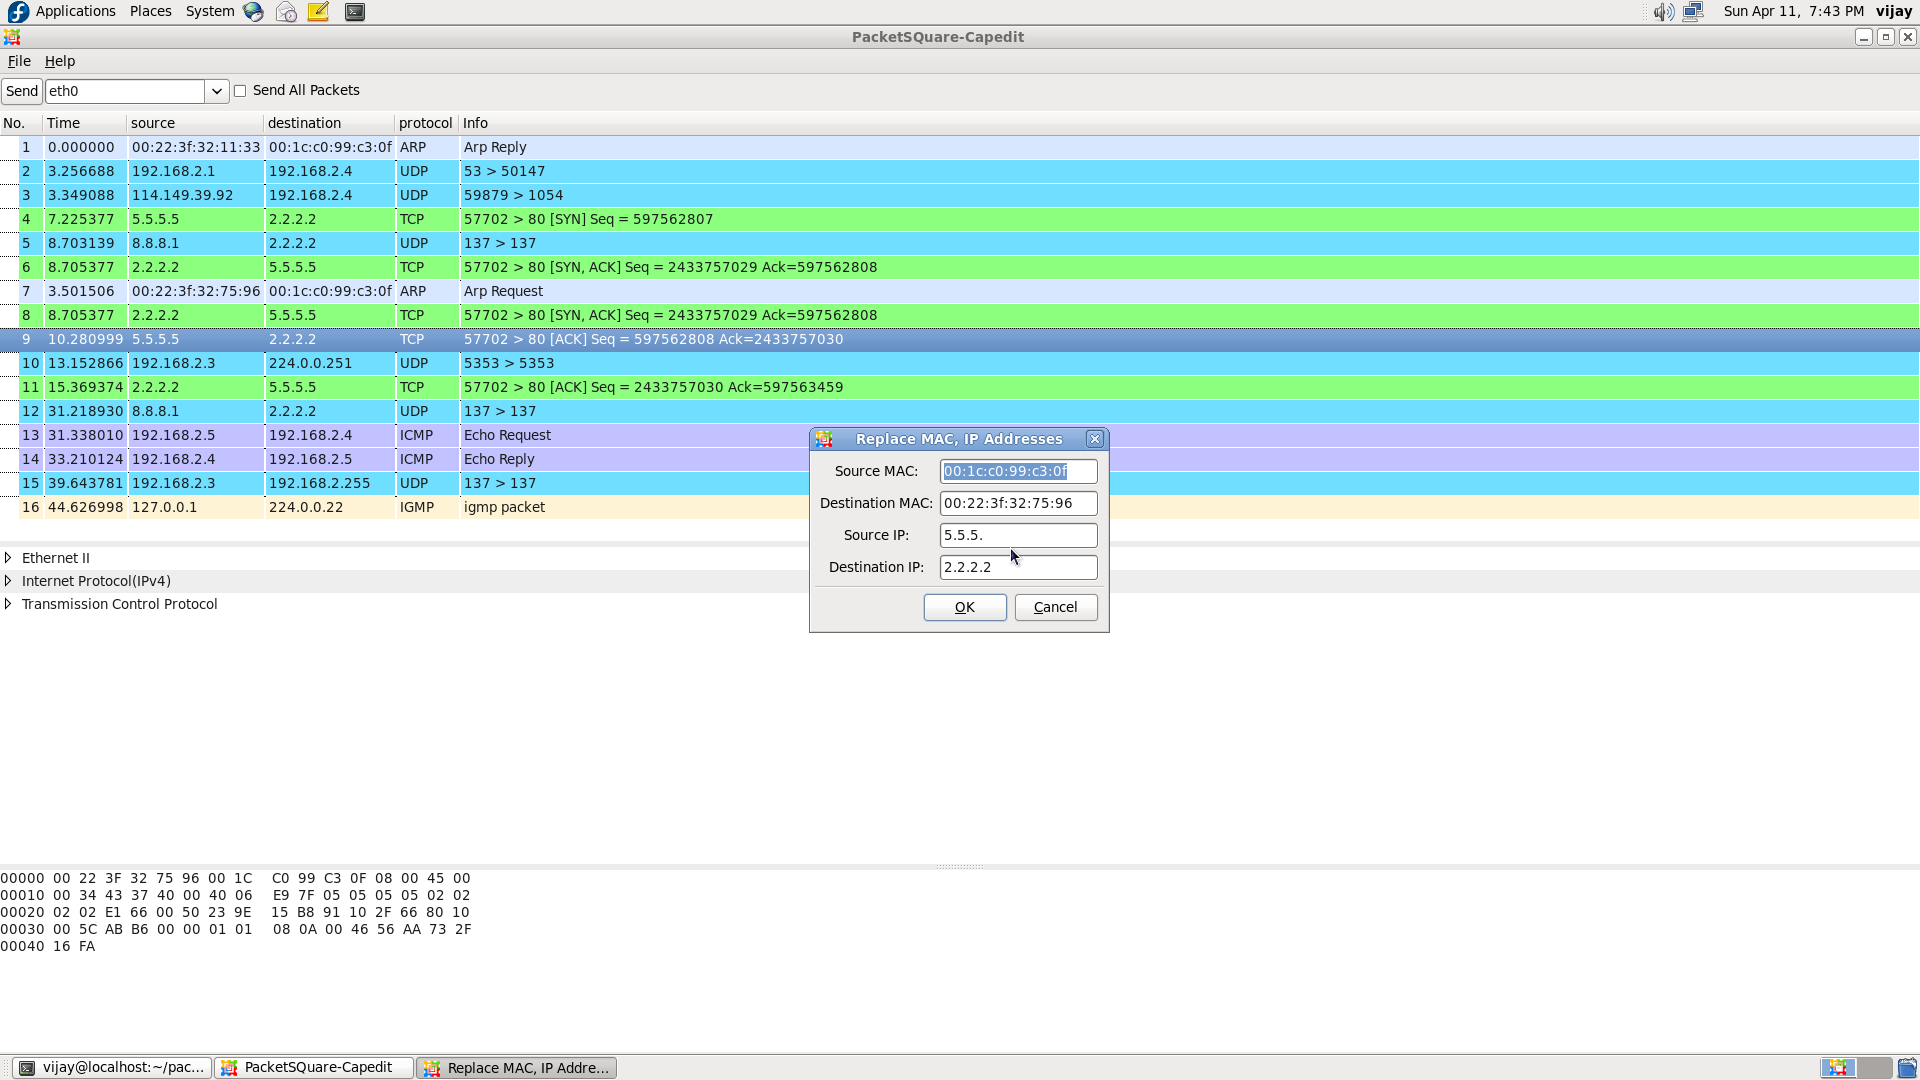The image size is (1920, 1080).
Task: Open the eth0 interface dropdown arrow
Action: [x=217, y=91]
